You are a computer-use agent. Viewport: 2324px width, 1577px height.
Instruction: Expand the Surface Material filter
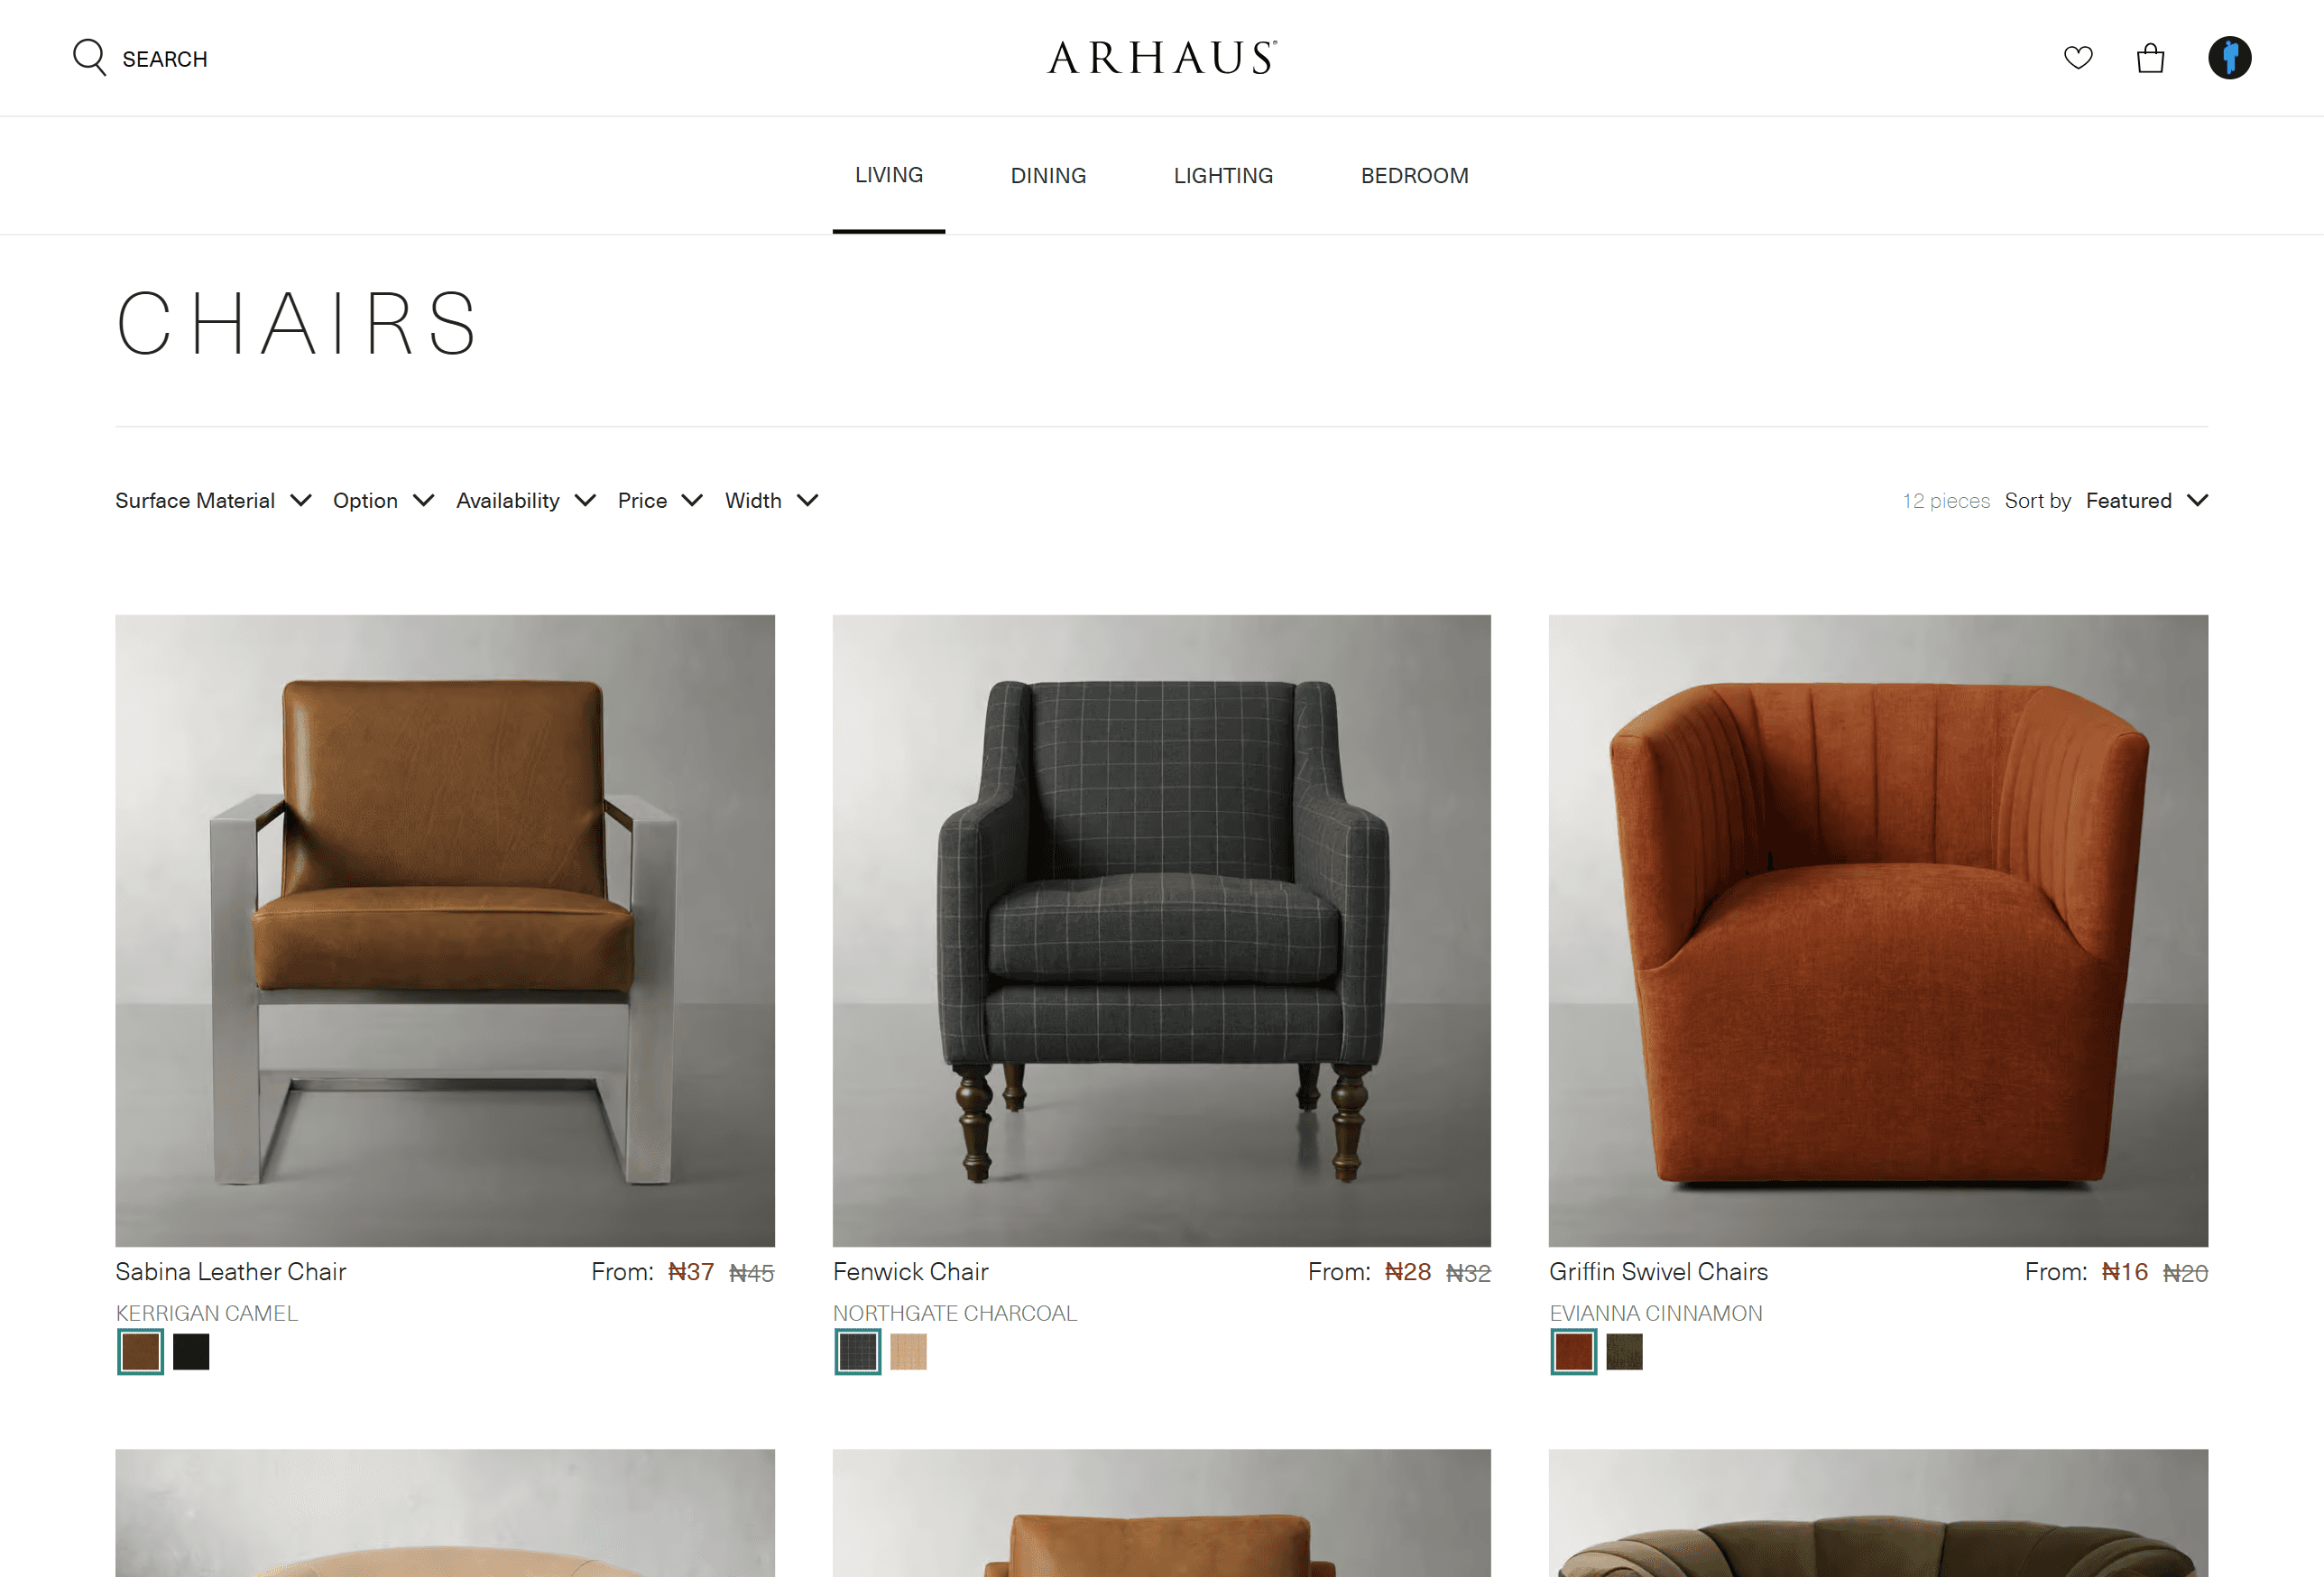point(213,500)
